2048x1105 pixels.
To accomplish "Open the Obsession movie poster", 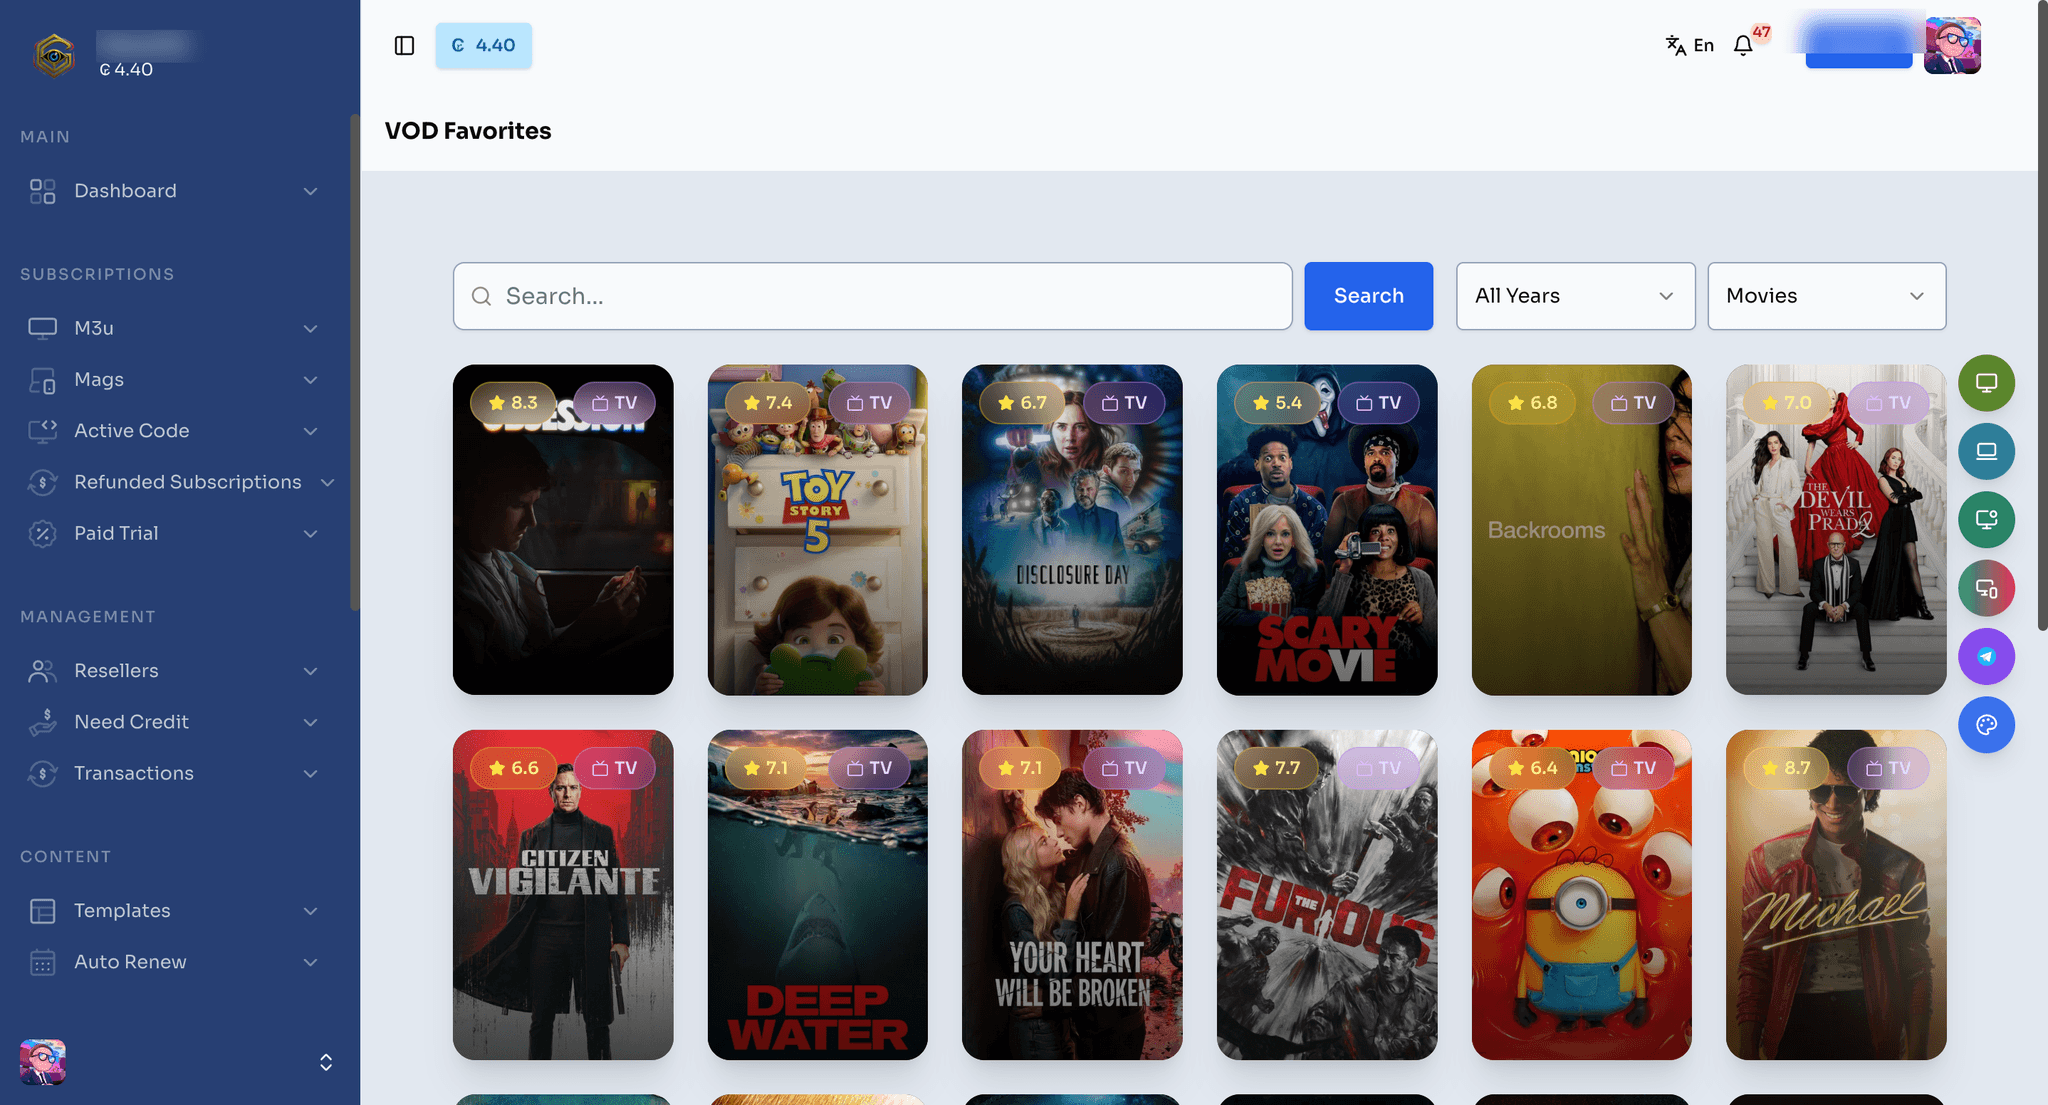I will (563, 530).
